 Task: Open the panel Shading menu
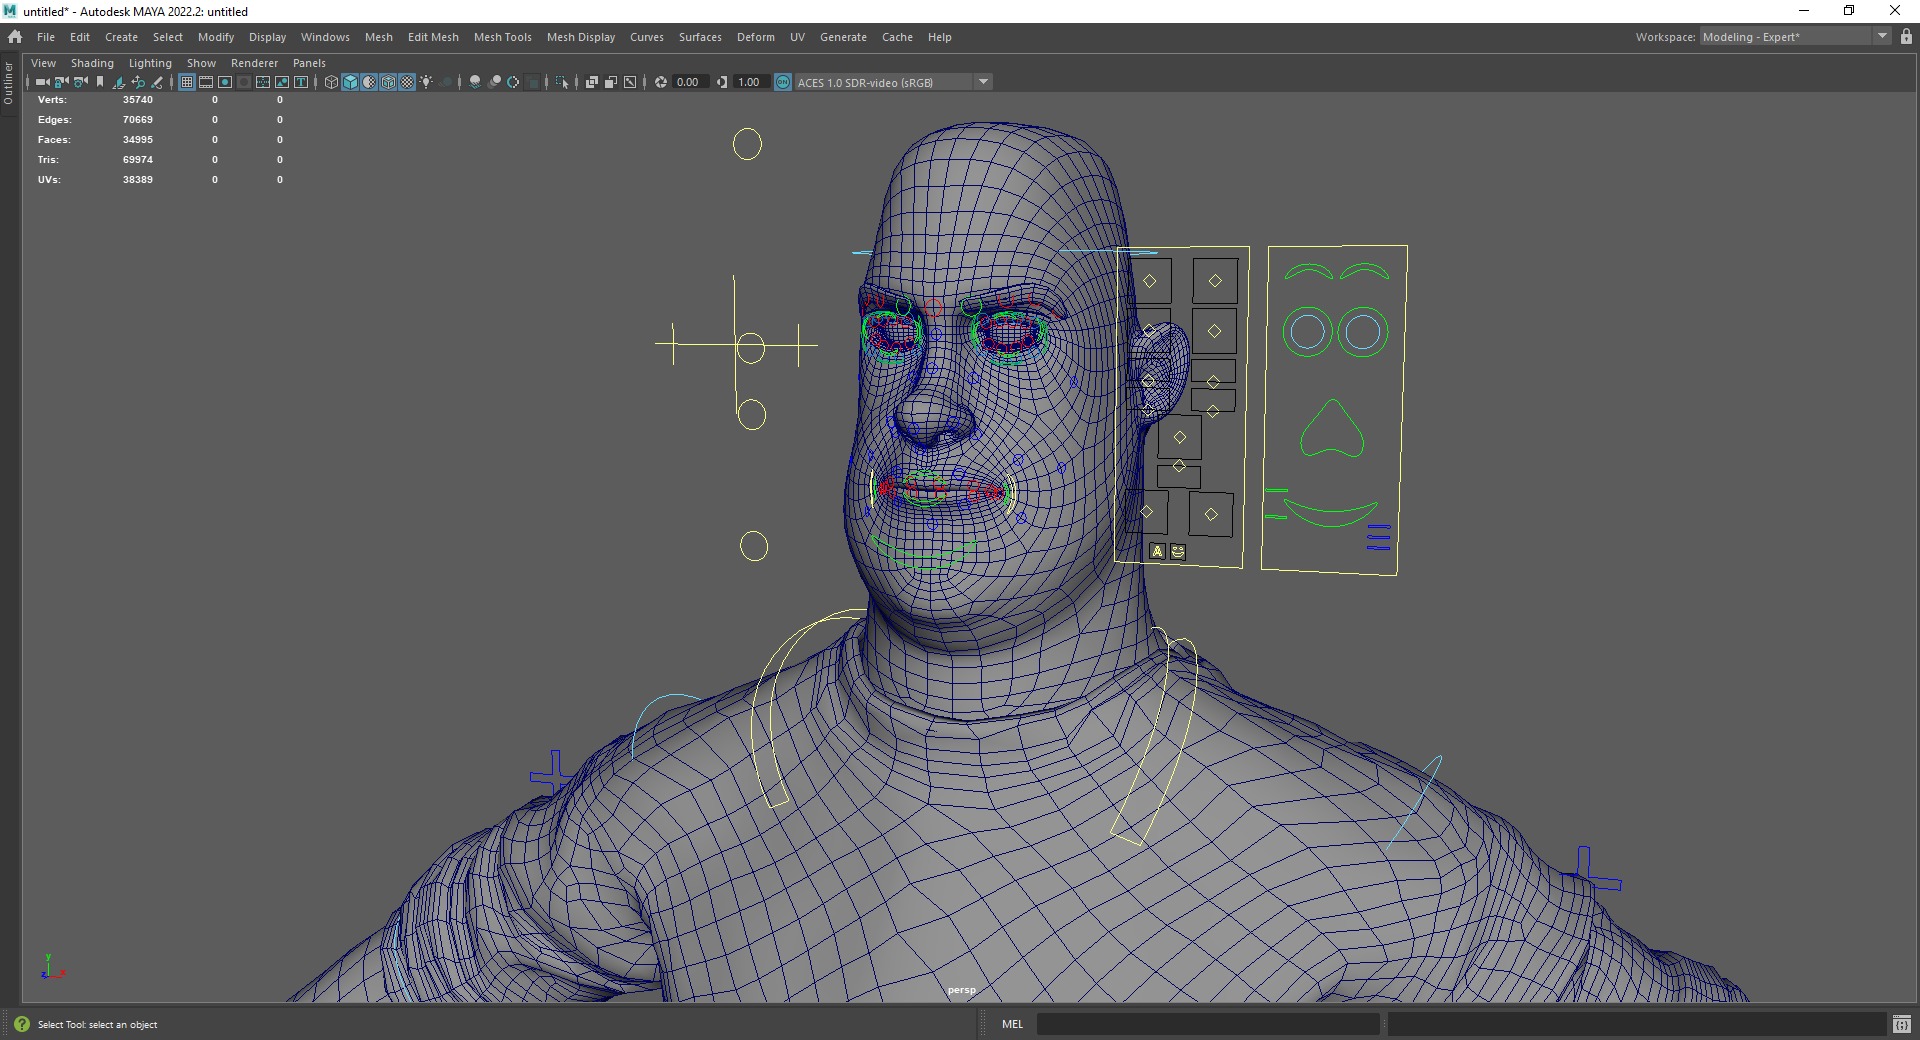[92, 63]
